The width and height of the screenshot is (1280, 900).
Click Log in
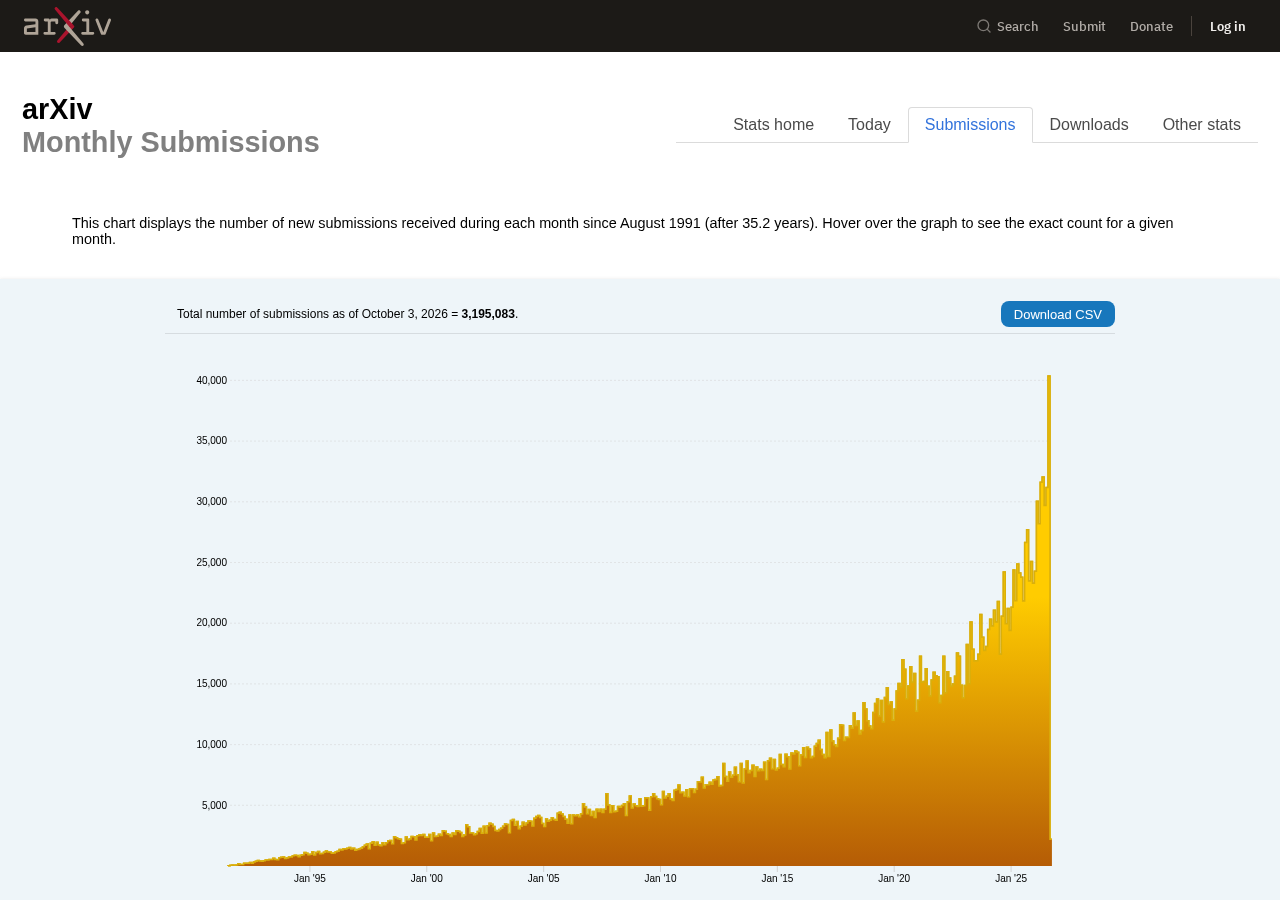tap(1227, 26)
